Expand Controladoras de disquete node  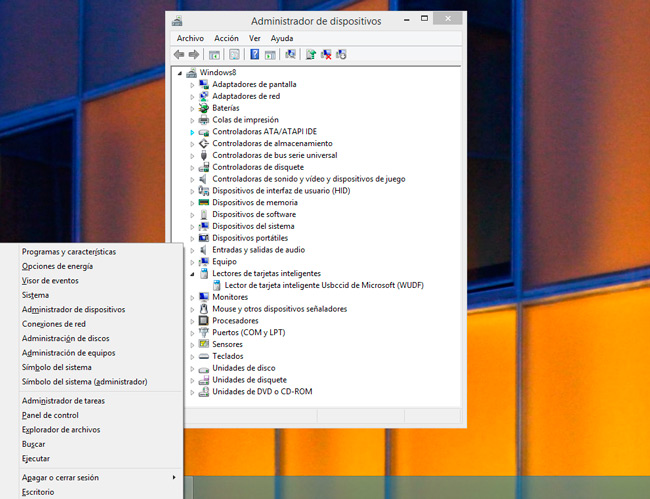coord(192,168)
